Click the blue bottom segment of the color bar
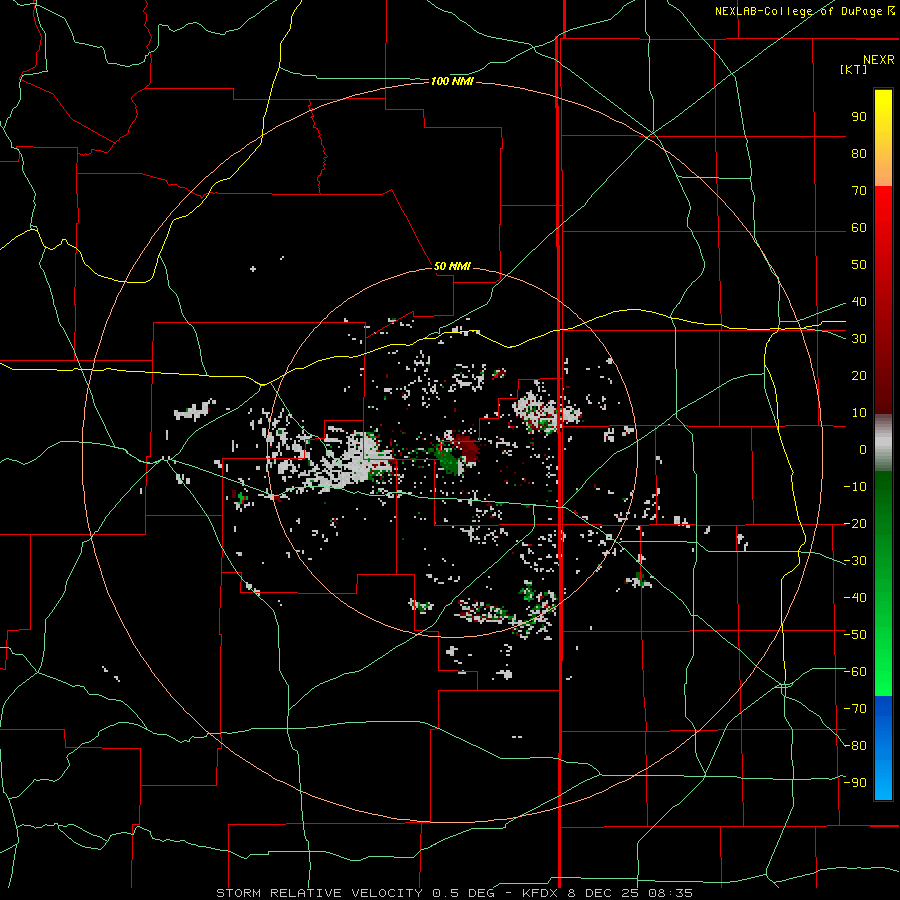The height and width of the screenshot is (900, 900). (883, 748)
